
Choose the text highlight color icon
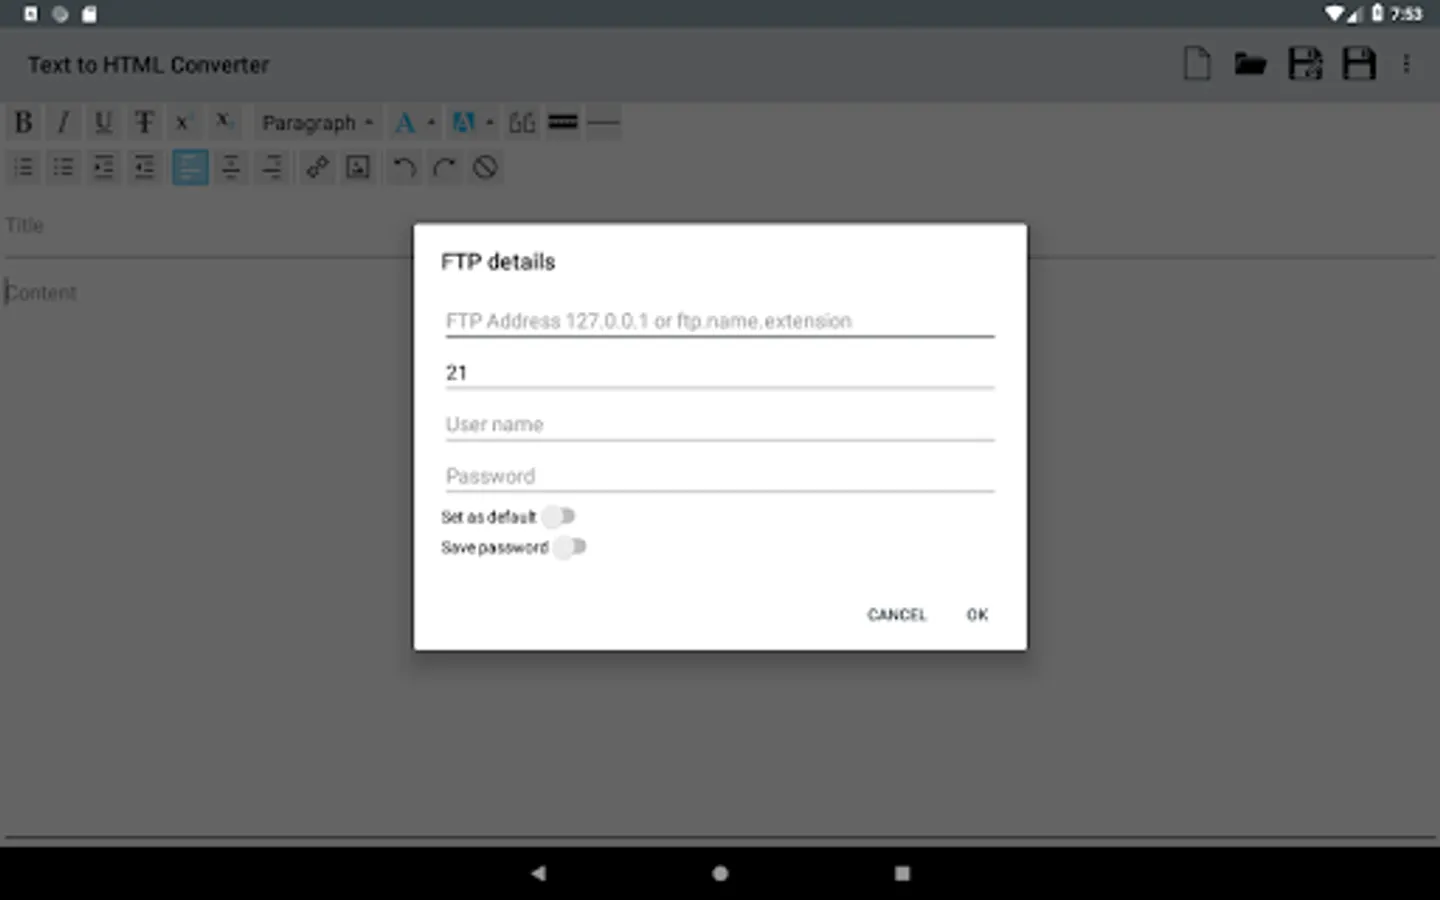[x=463, y=123]
